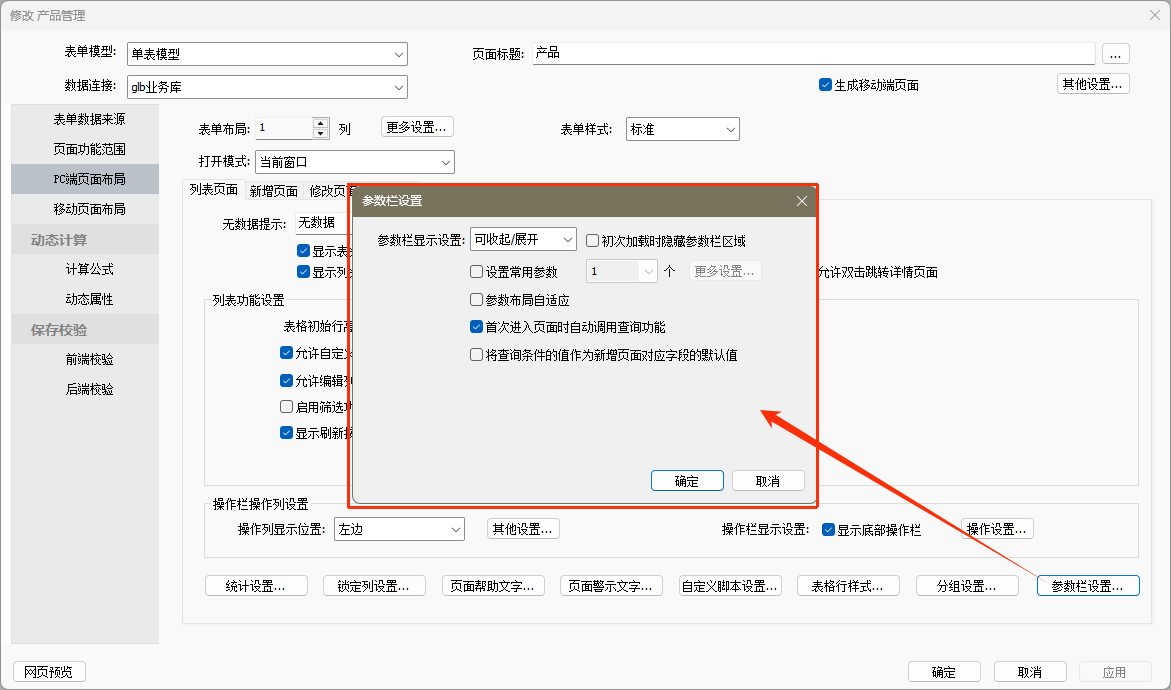Open 操作设置 button
1171x690 pixels.
pyautogui.click(x=997, y=529)
